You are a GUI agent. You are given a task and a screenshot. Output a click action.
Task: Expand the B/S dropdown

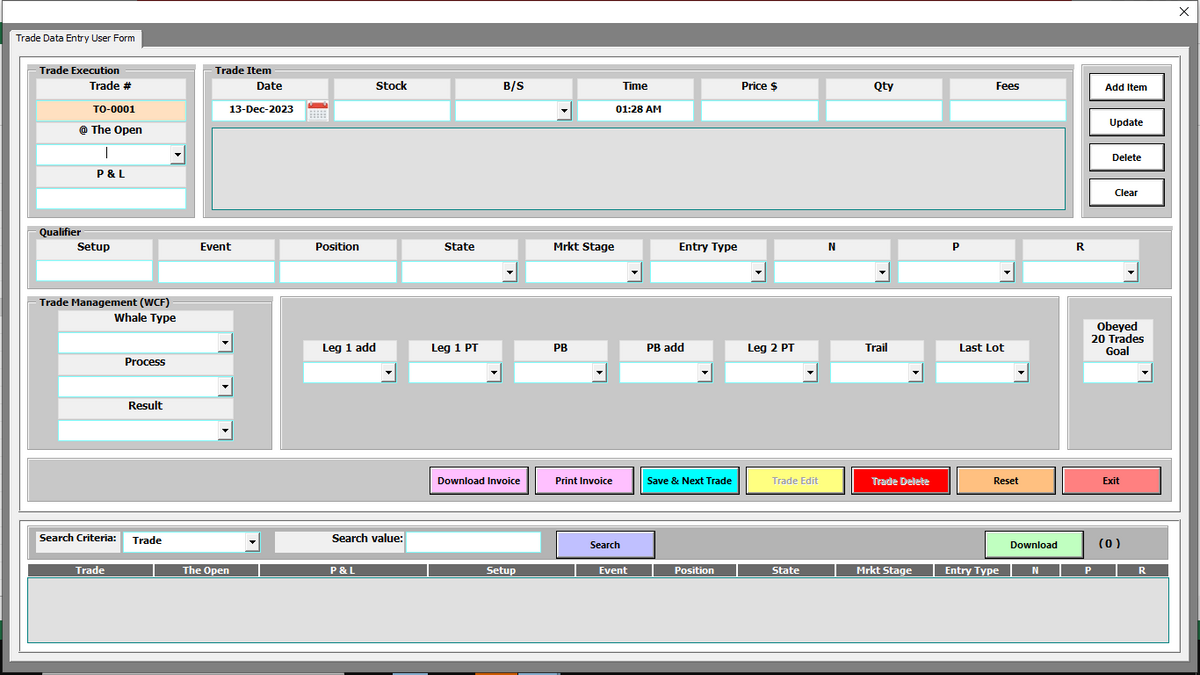point(564,111)
